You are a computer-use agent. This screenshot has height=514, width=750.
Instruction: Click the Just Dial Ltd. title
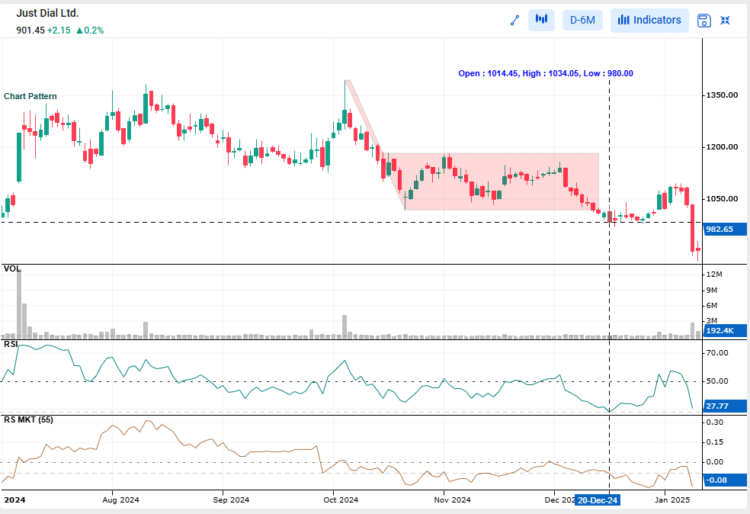[47, 14]
